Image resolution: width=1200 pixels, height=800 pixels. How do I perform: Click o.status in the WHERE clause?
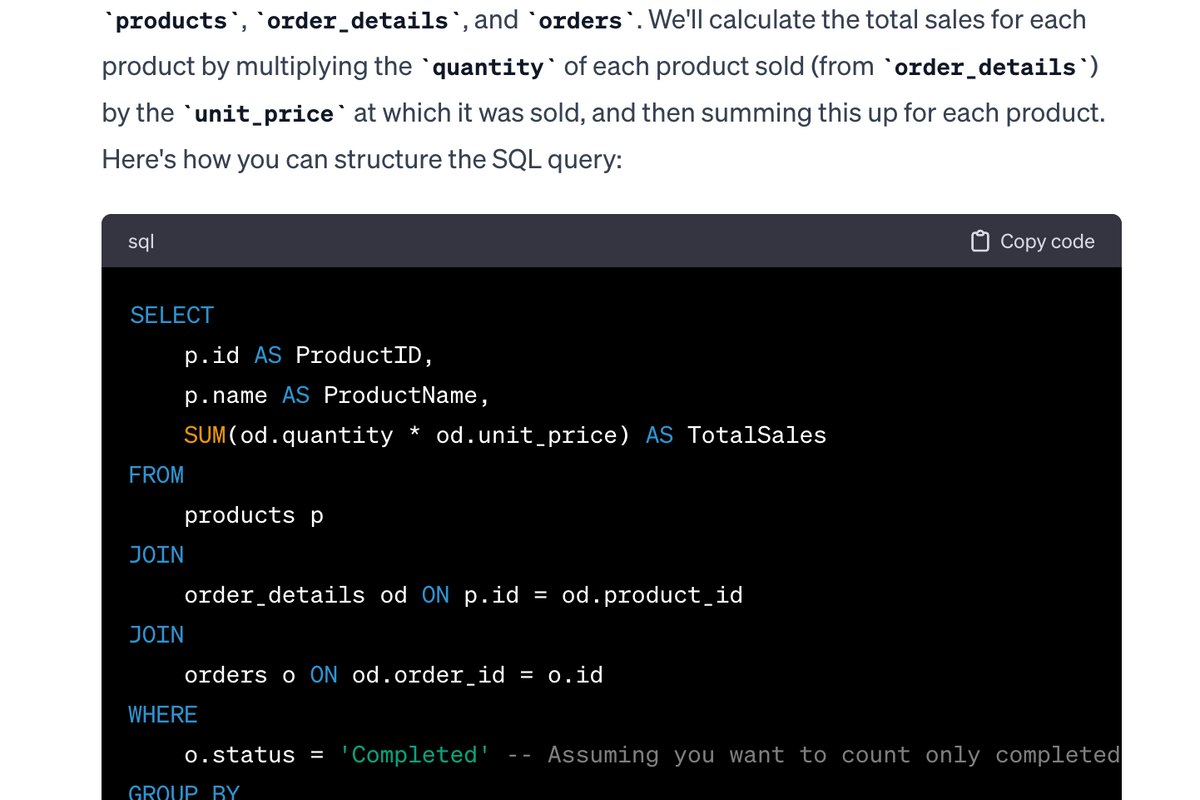[240, 755]
